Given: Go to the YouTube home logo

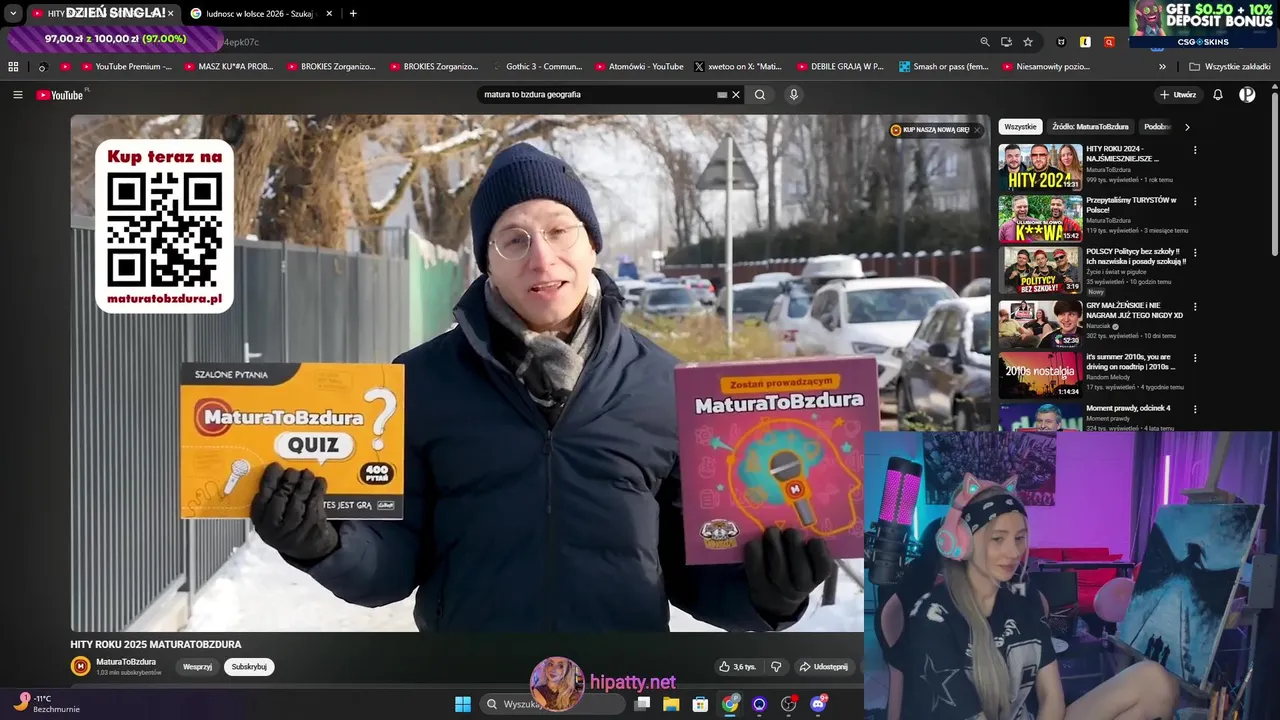Looking at the screenshot, I should click(x=60, y=95).
